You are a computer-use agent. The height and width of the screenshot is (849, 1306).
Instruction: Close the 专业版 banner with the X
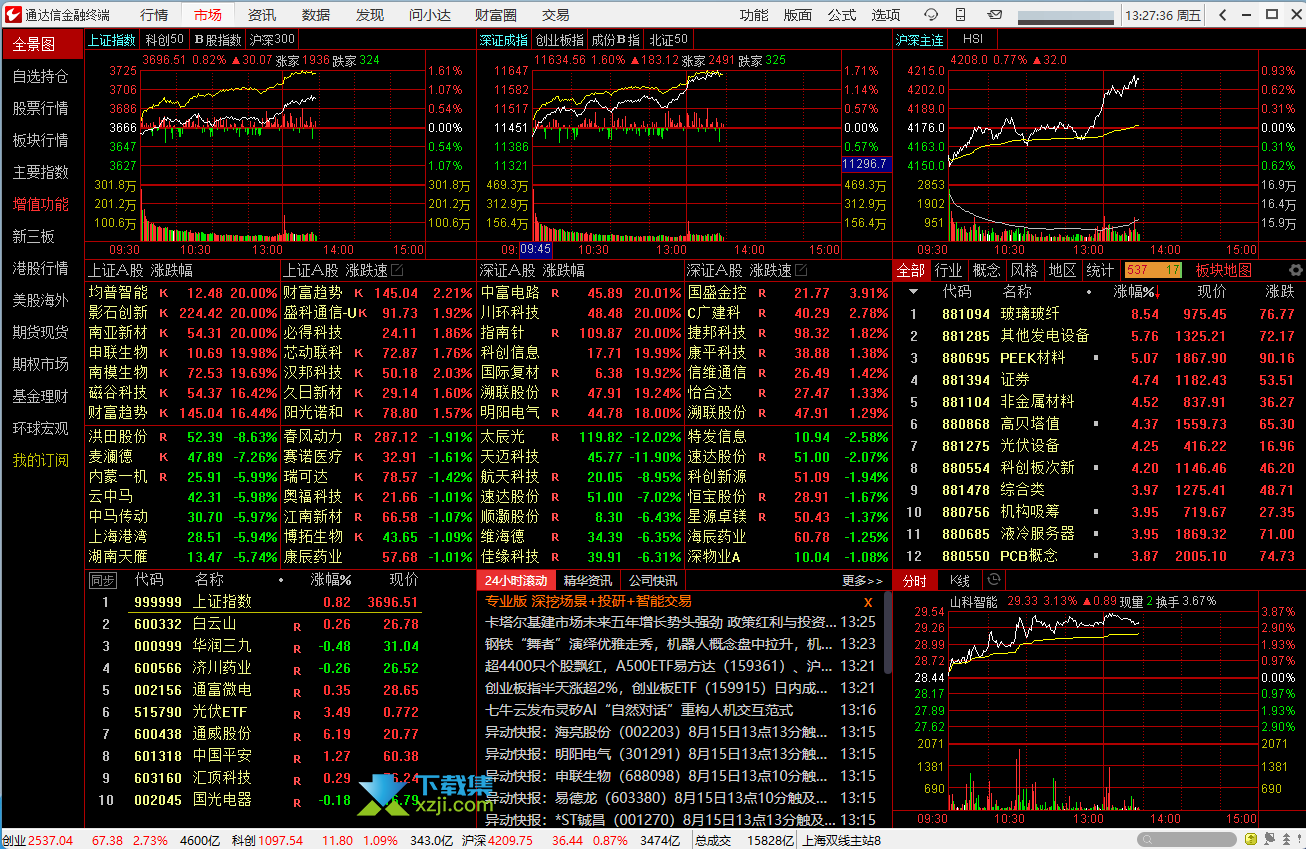(868, 602)
